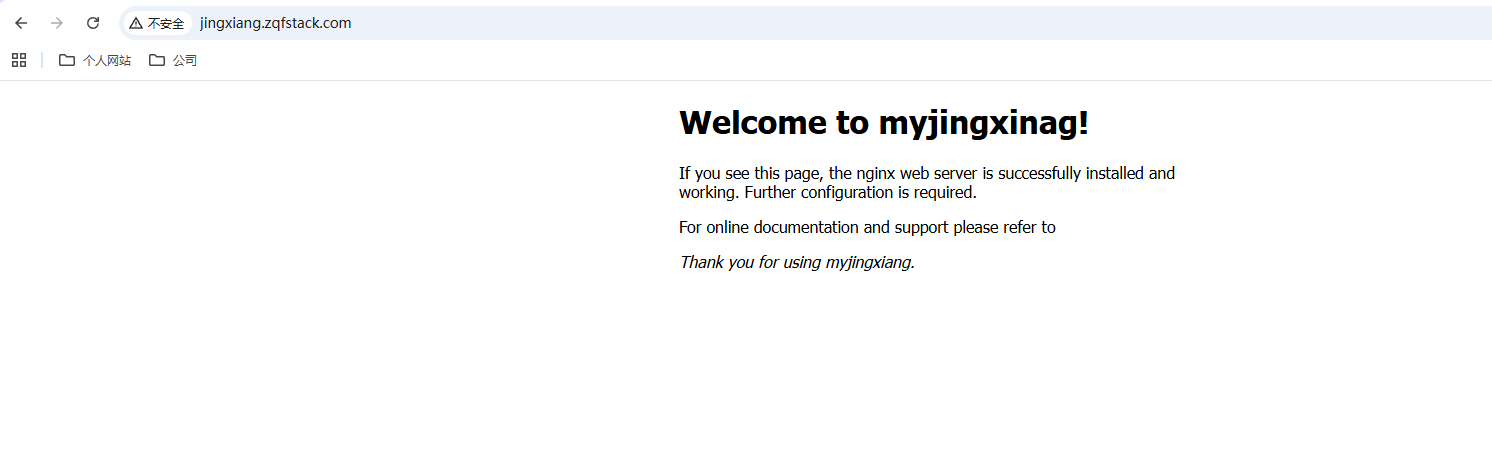The image size is (1492, 455).
Task: Click the word myjingxiang in italic text
Action: [869, 262]
